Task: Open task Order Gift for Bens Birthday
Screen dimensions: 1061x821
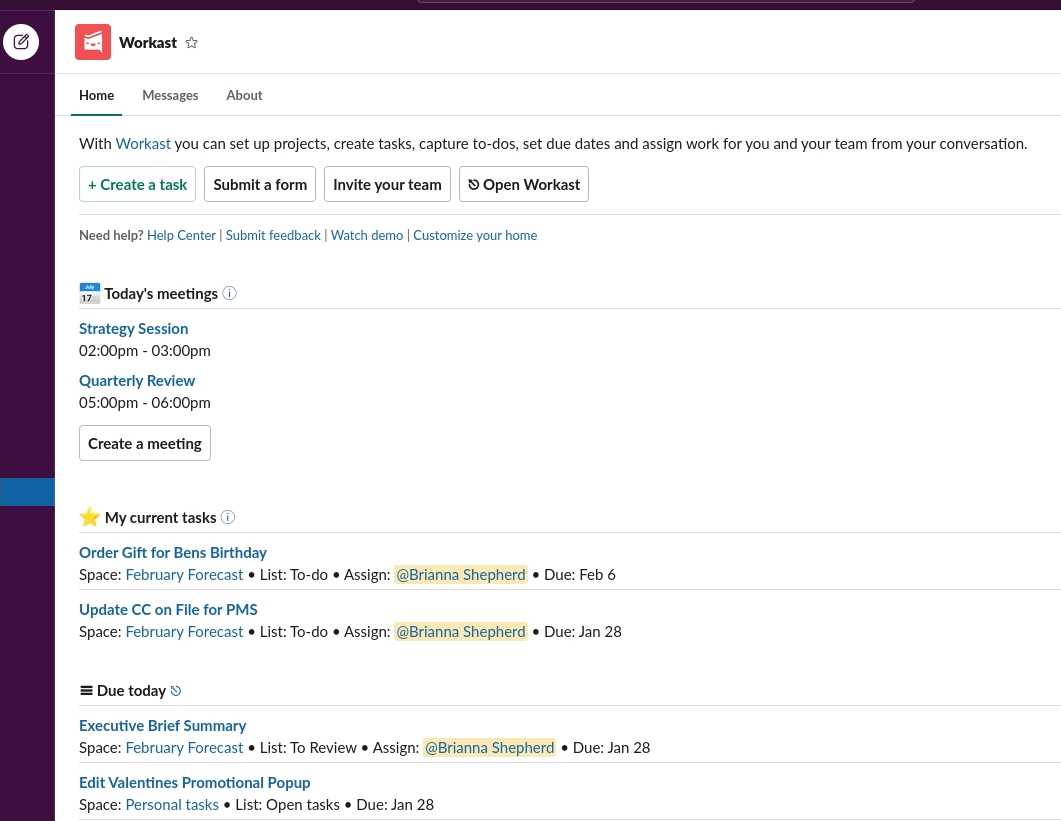Action: point(173,553)
